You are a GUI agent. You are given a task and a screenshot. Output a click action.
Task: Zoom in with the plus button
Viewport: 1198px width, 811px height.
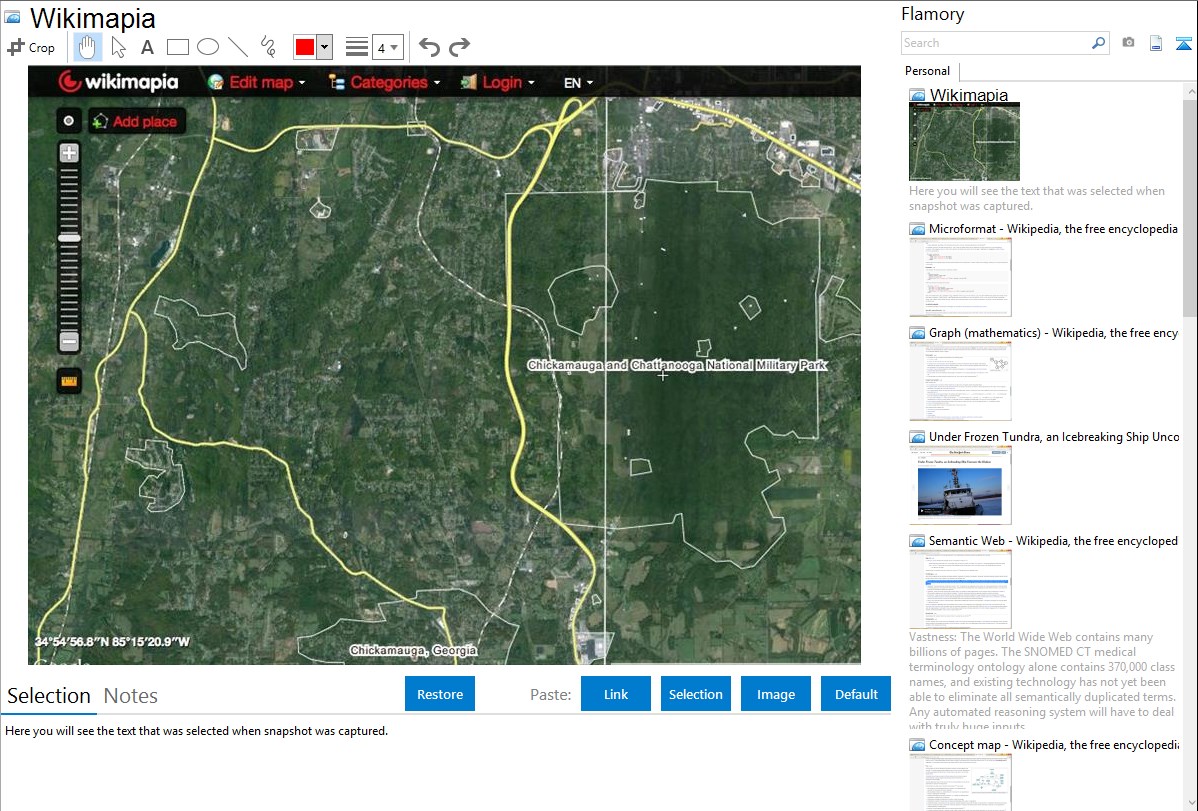[69, 153]
